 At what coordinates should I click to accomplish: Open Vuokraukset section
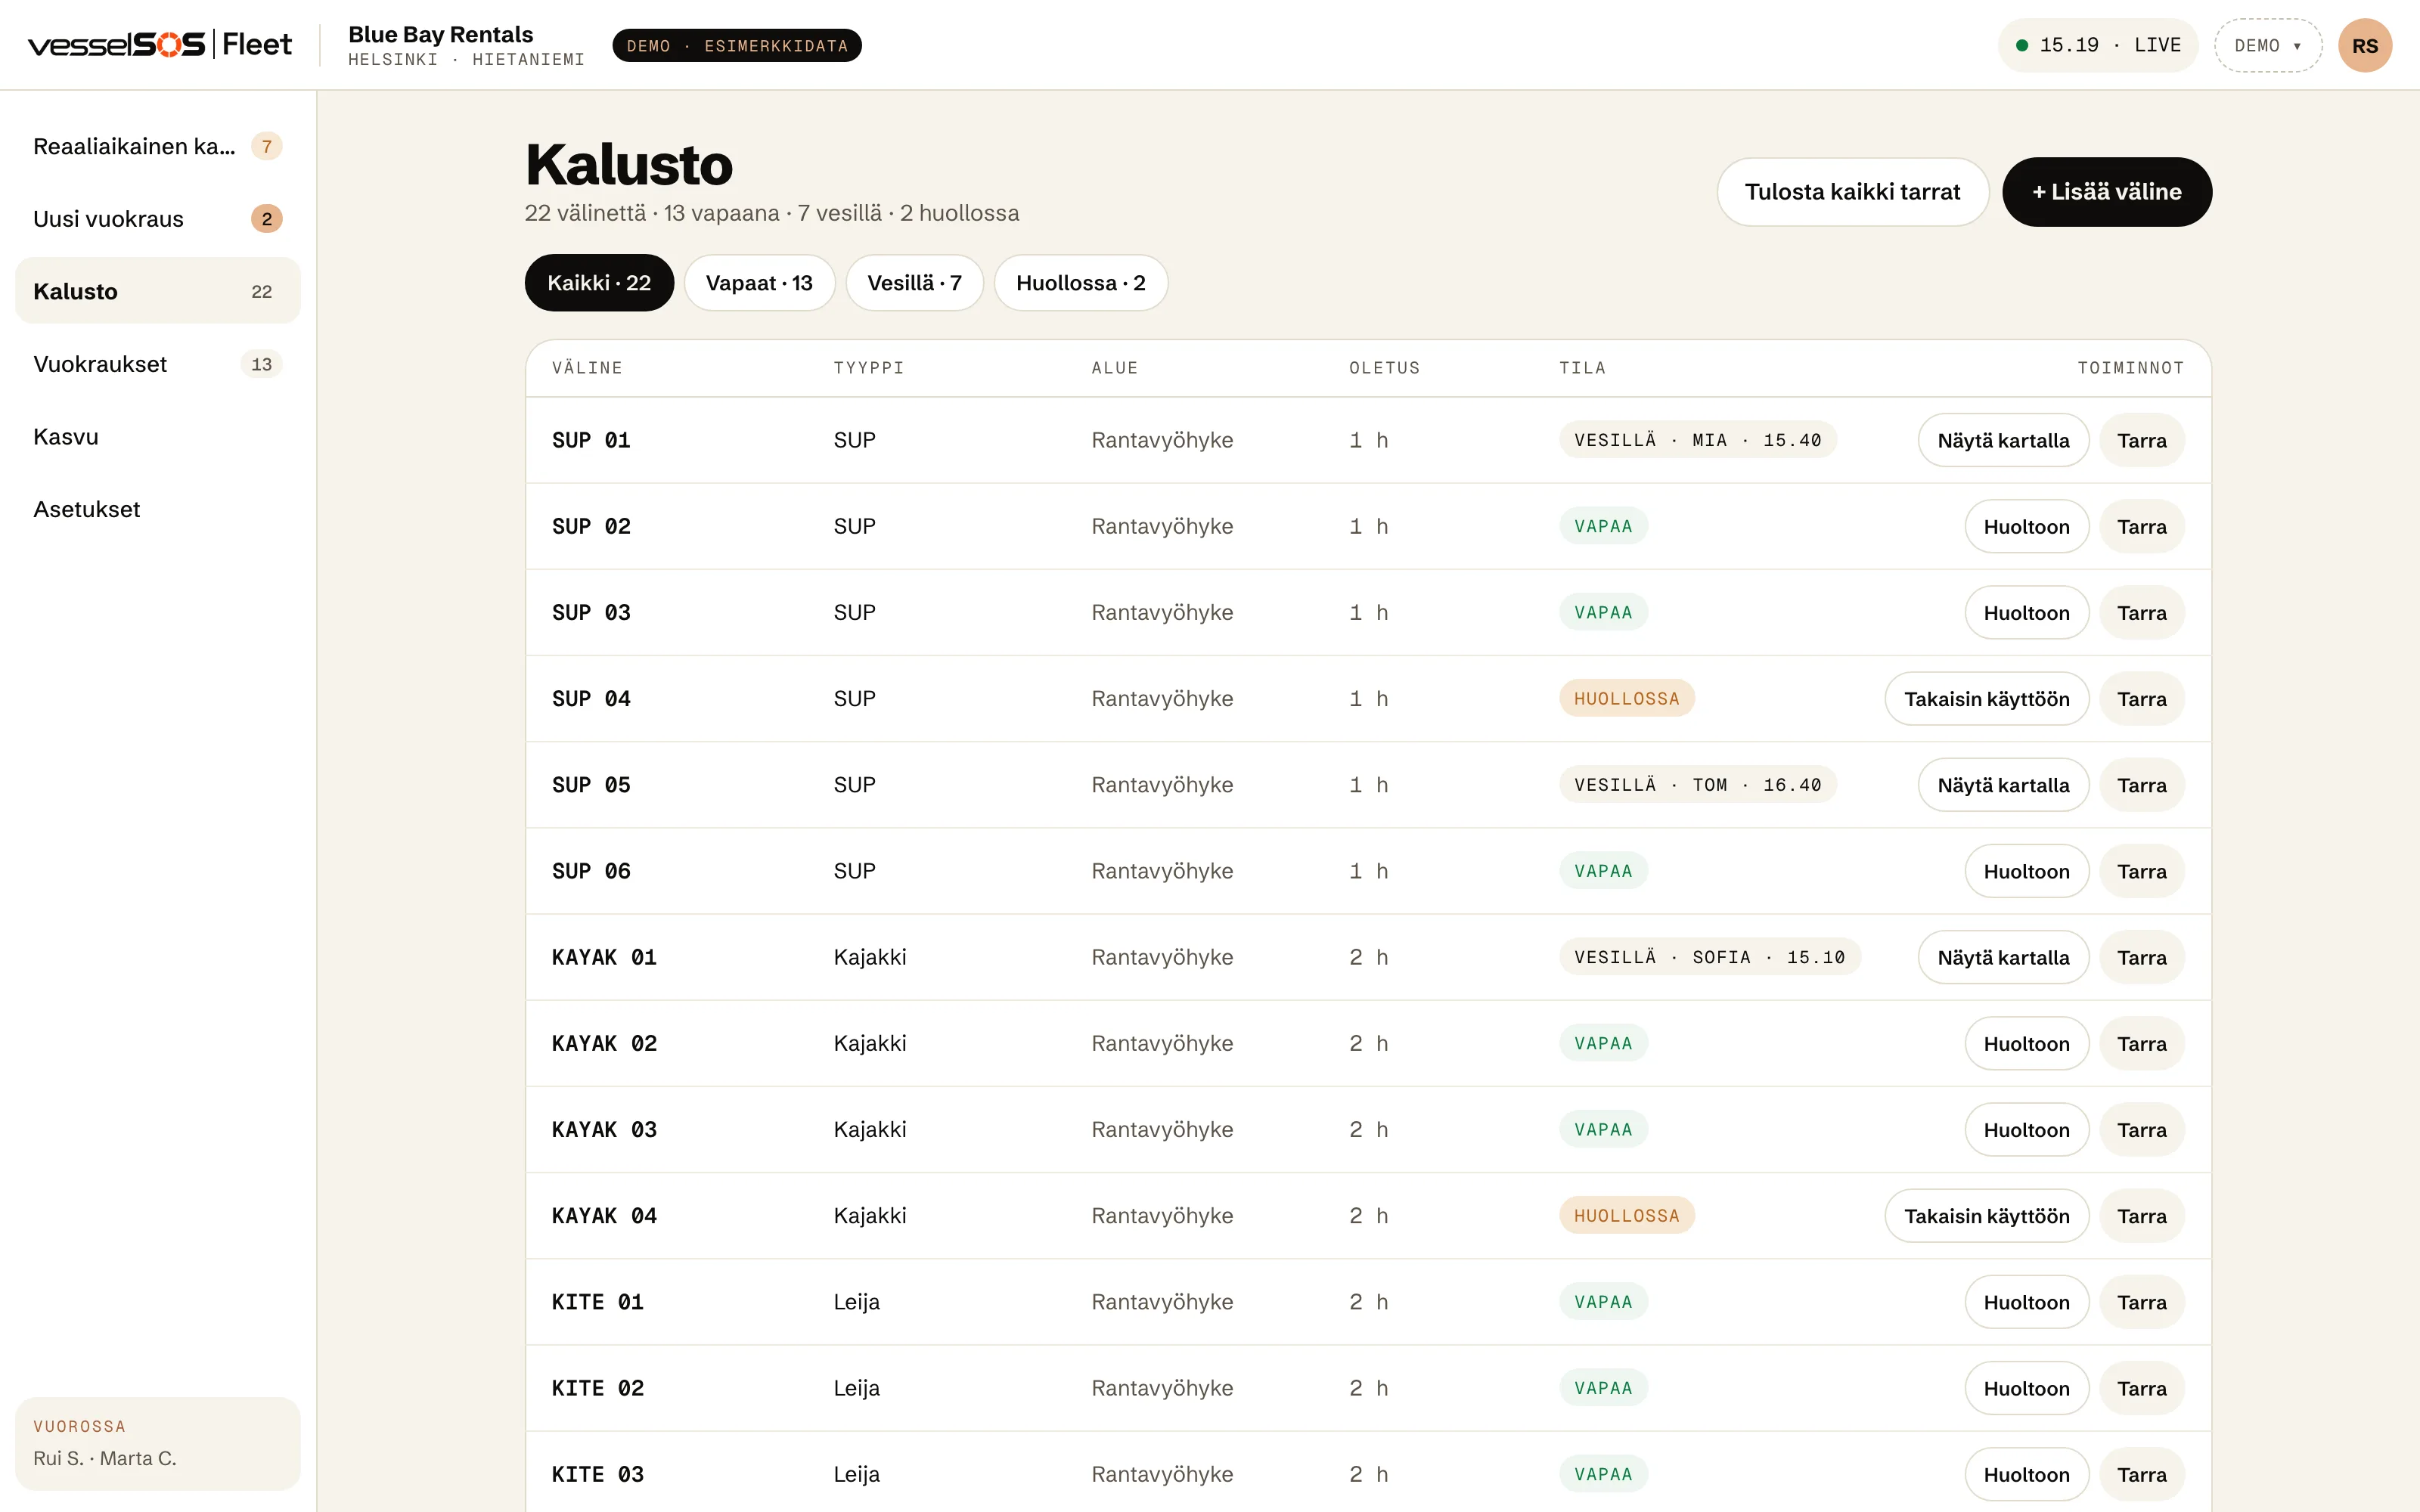[x=158, y=364]
